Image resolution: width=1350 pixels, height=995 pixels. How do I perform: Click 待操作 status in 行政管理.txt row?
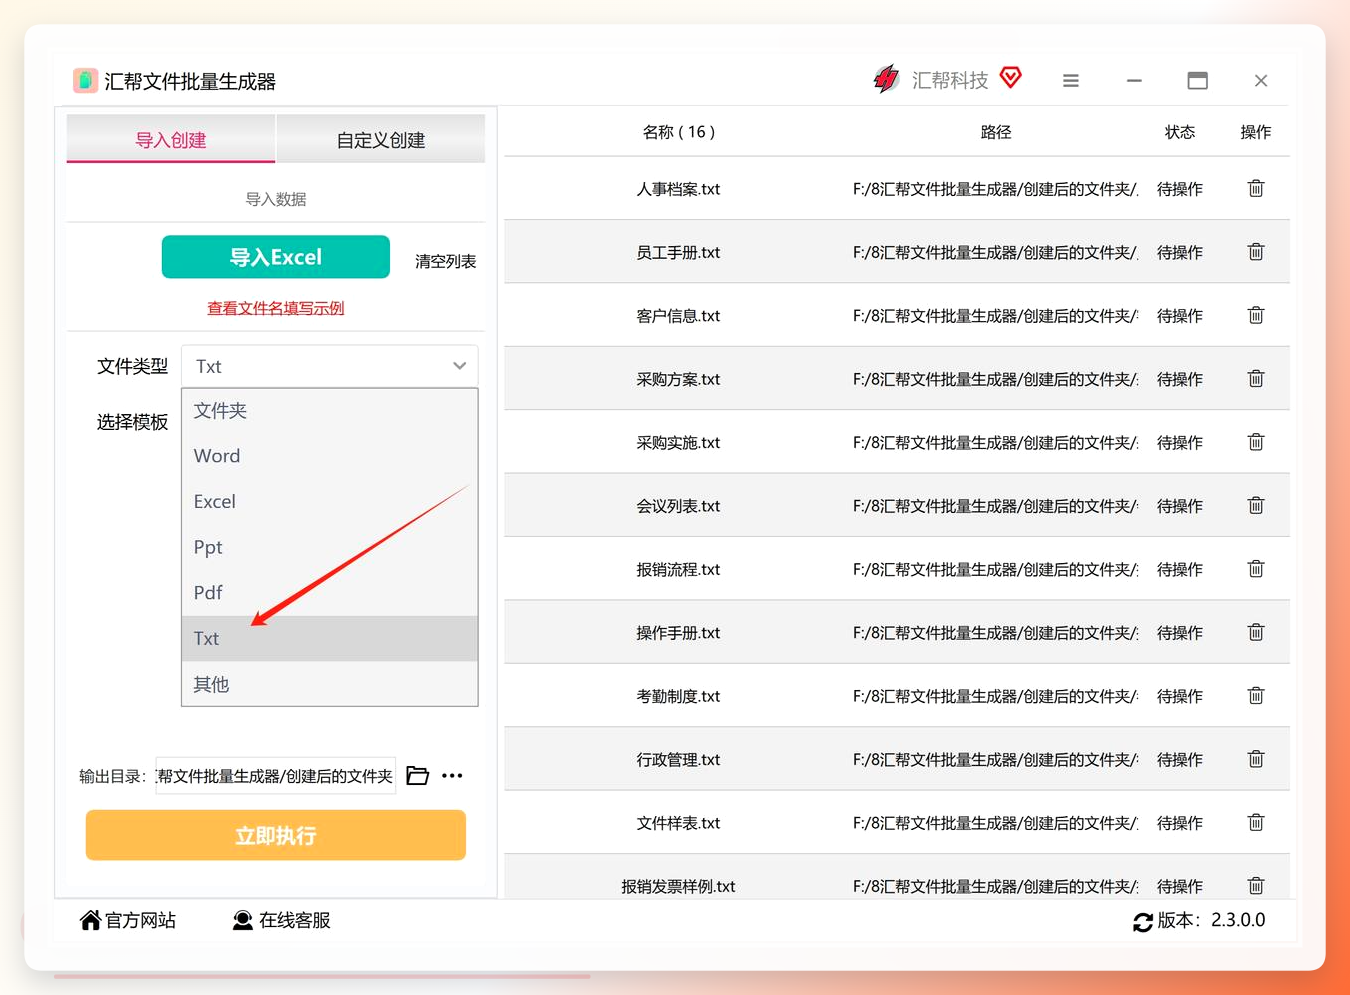point(1180,760)
